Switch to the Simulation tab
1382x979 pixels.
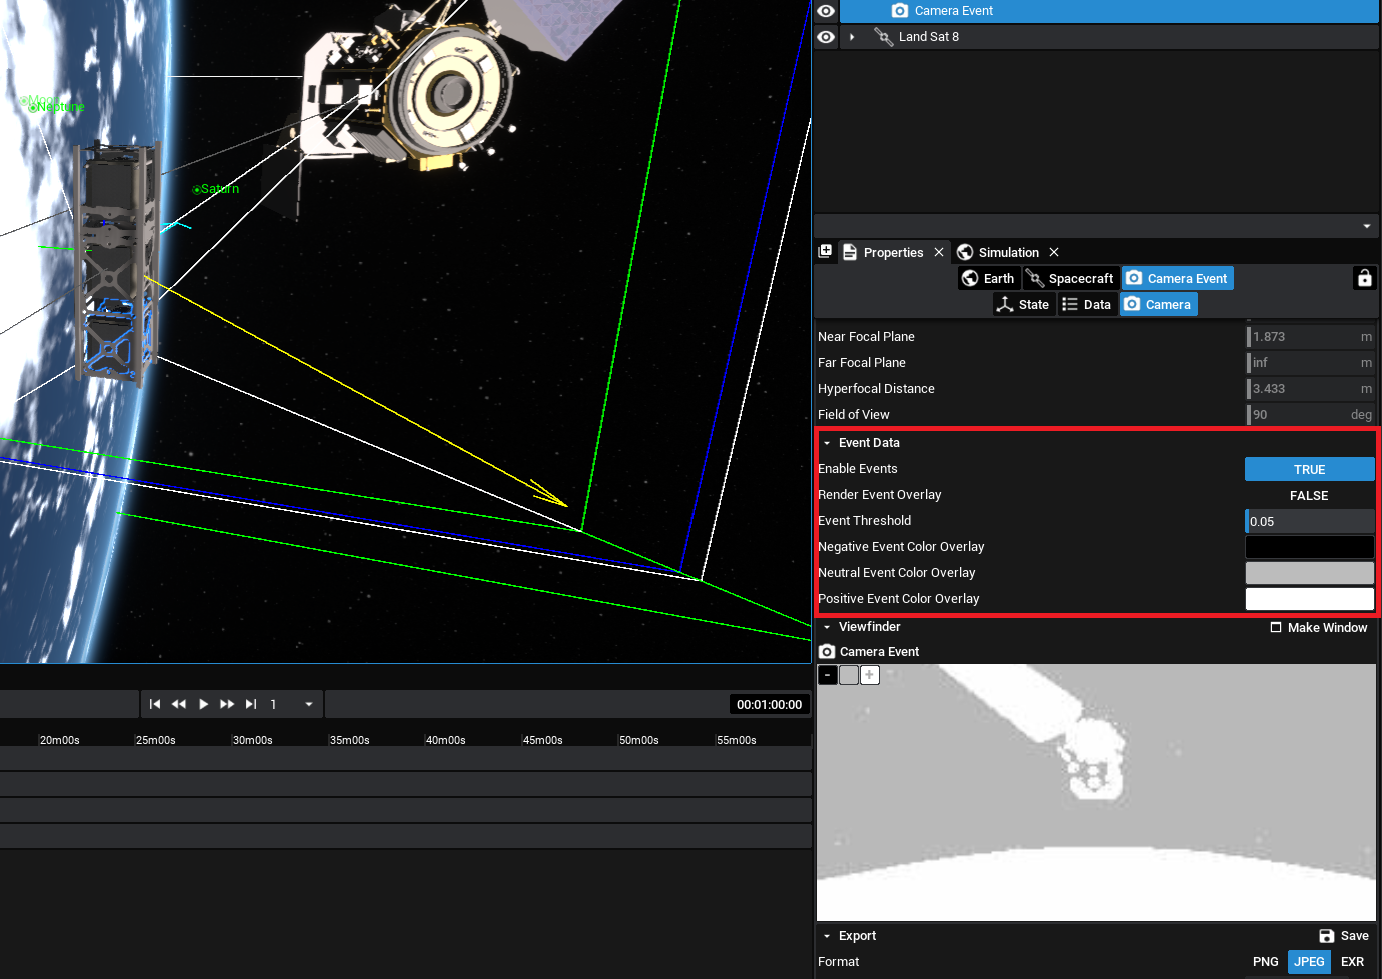(x=1007, y=252)
